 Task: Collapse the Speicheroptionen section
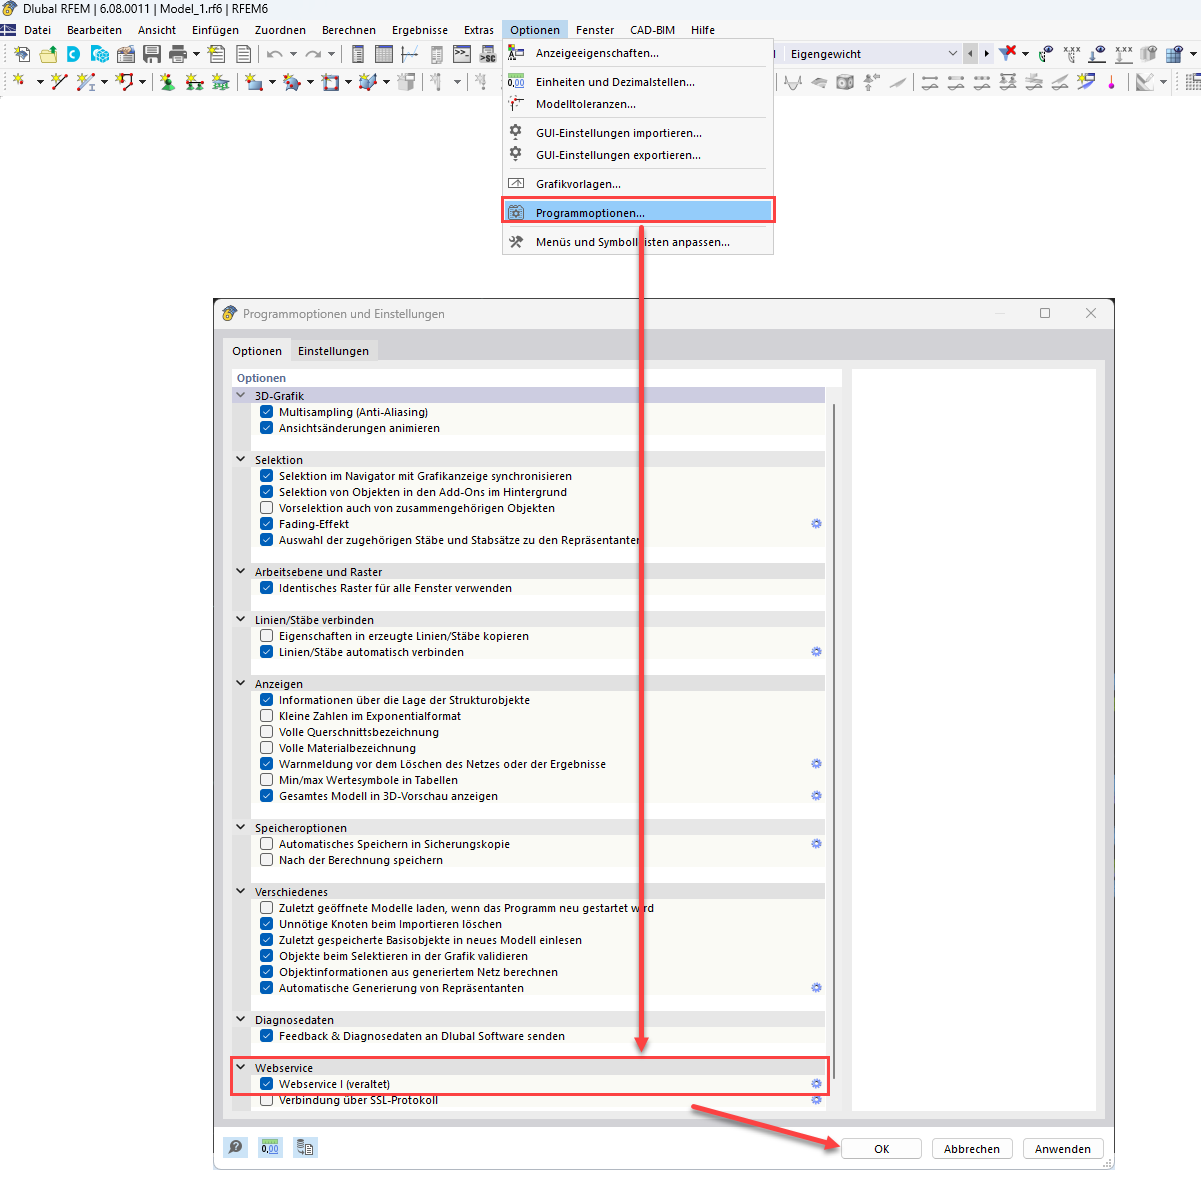(241, 828)
